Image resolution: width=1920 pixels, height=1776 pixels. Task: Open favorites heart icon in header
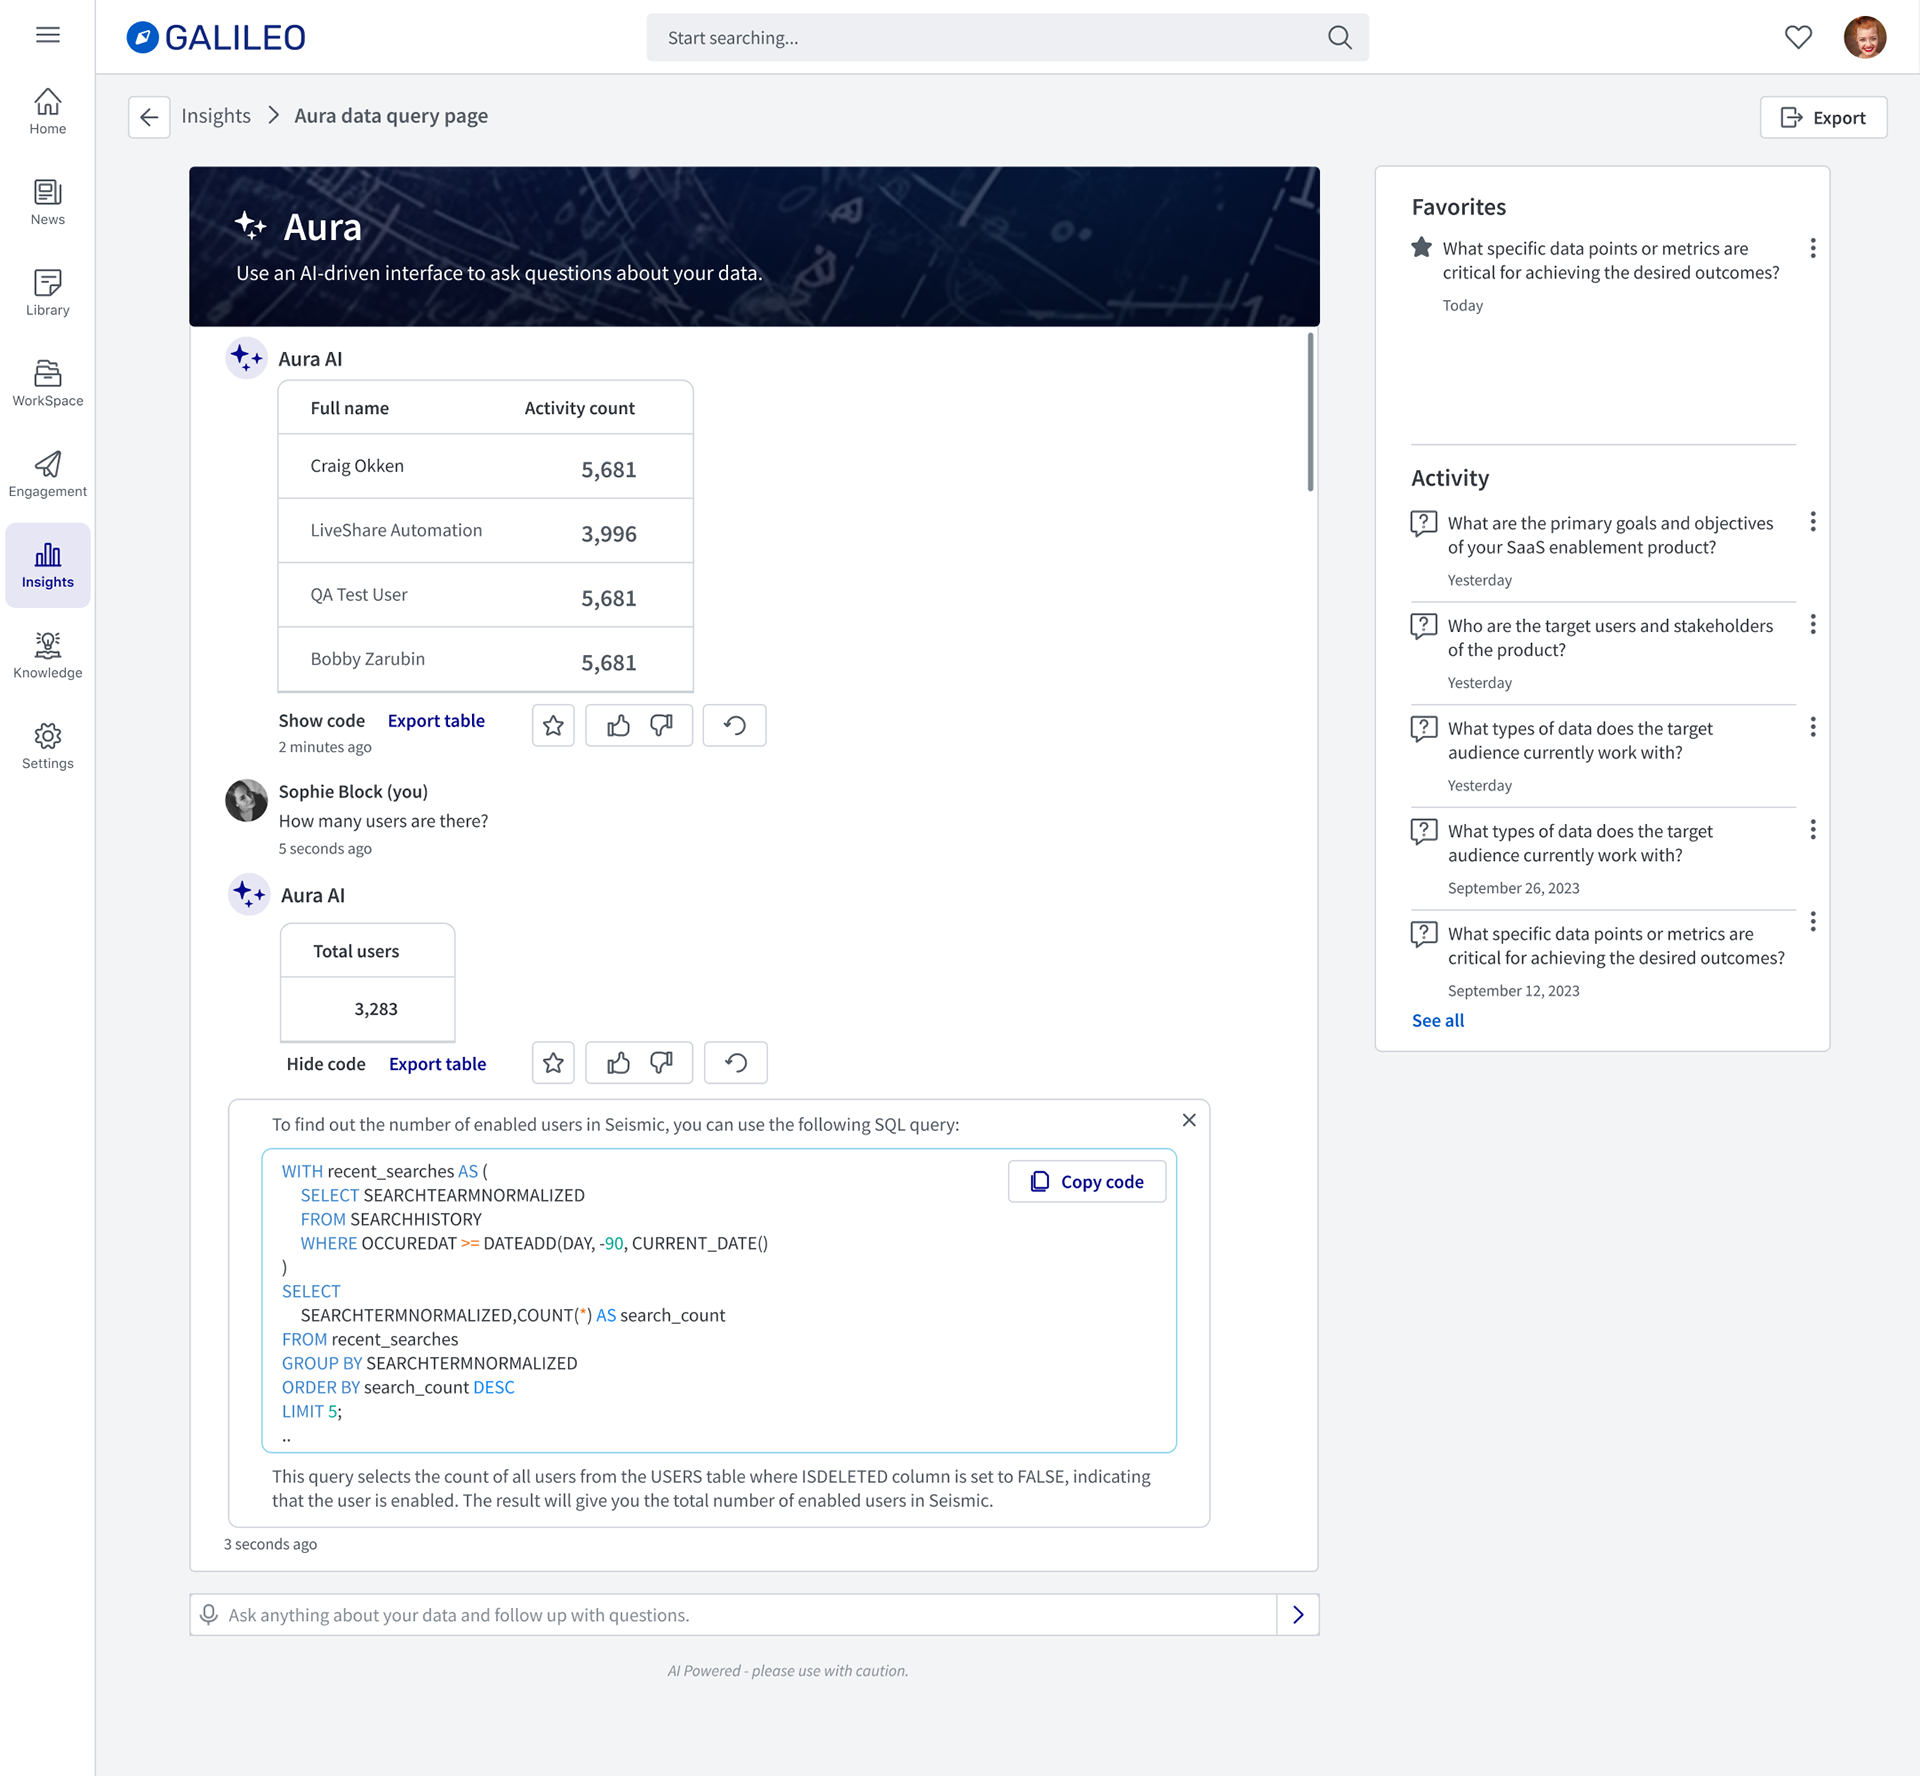click(1798, 37)
